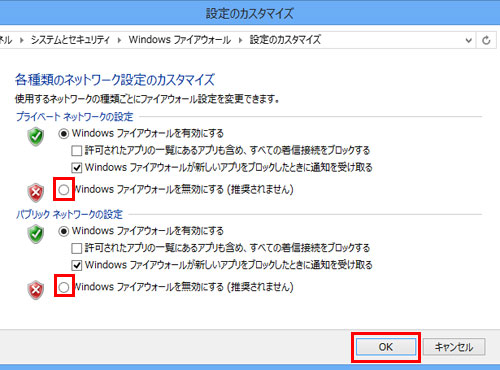Open the address bar history dropdown arrow
The height and width of the screenshot is (370, 500).
click(469, 40)
